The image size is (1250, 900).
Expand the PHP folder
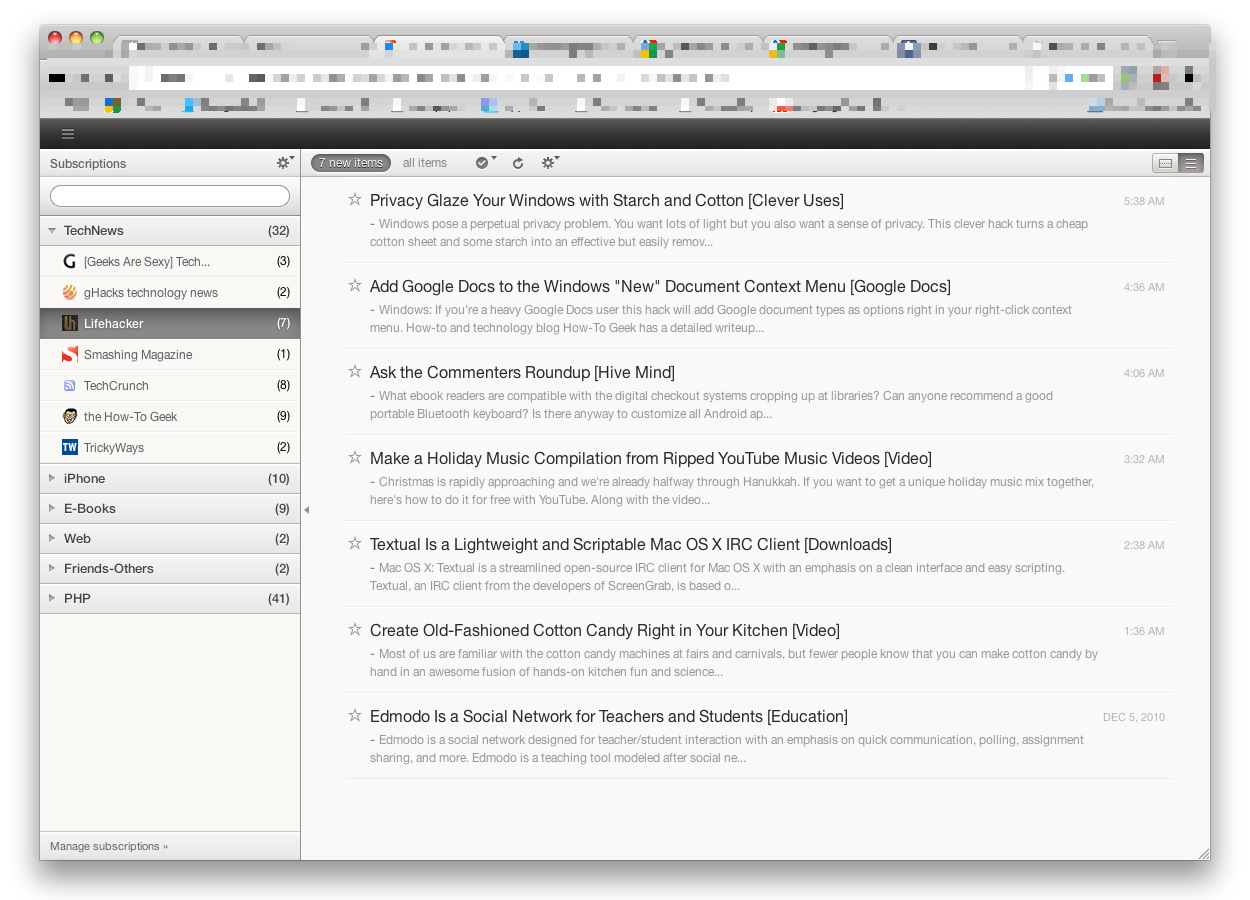(52, 598)
